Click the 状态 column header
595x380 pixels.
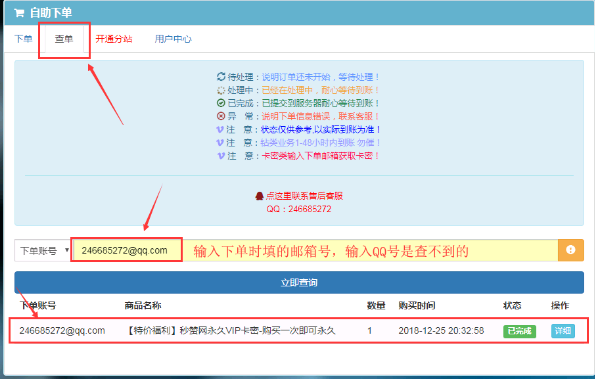(x=512, y=305)
